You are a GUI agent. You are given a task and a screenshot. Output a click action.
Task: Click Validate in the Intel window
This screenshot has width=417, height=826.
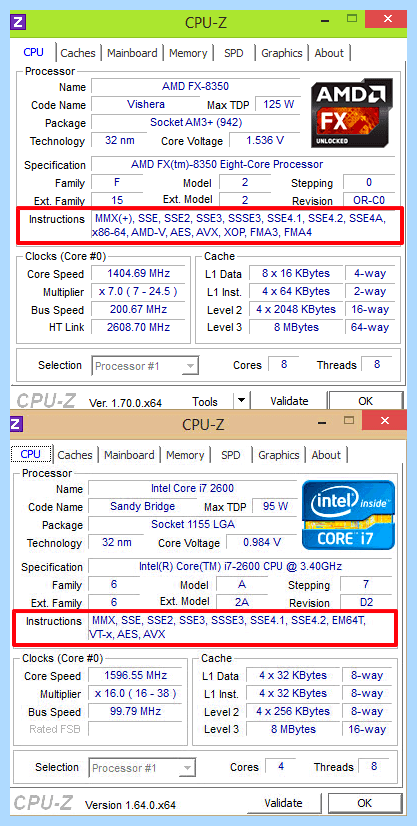pyautogui.click(x=283, y=803)
